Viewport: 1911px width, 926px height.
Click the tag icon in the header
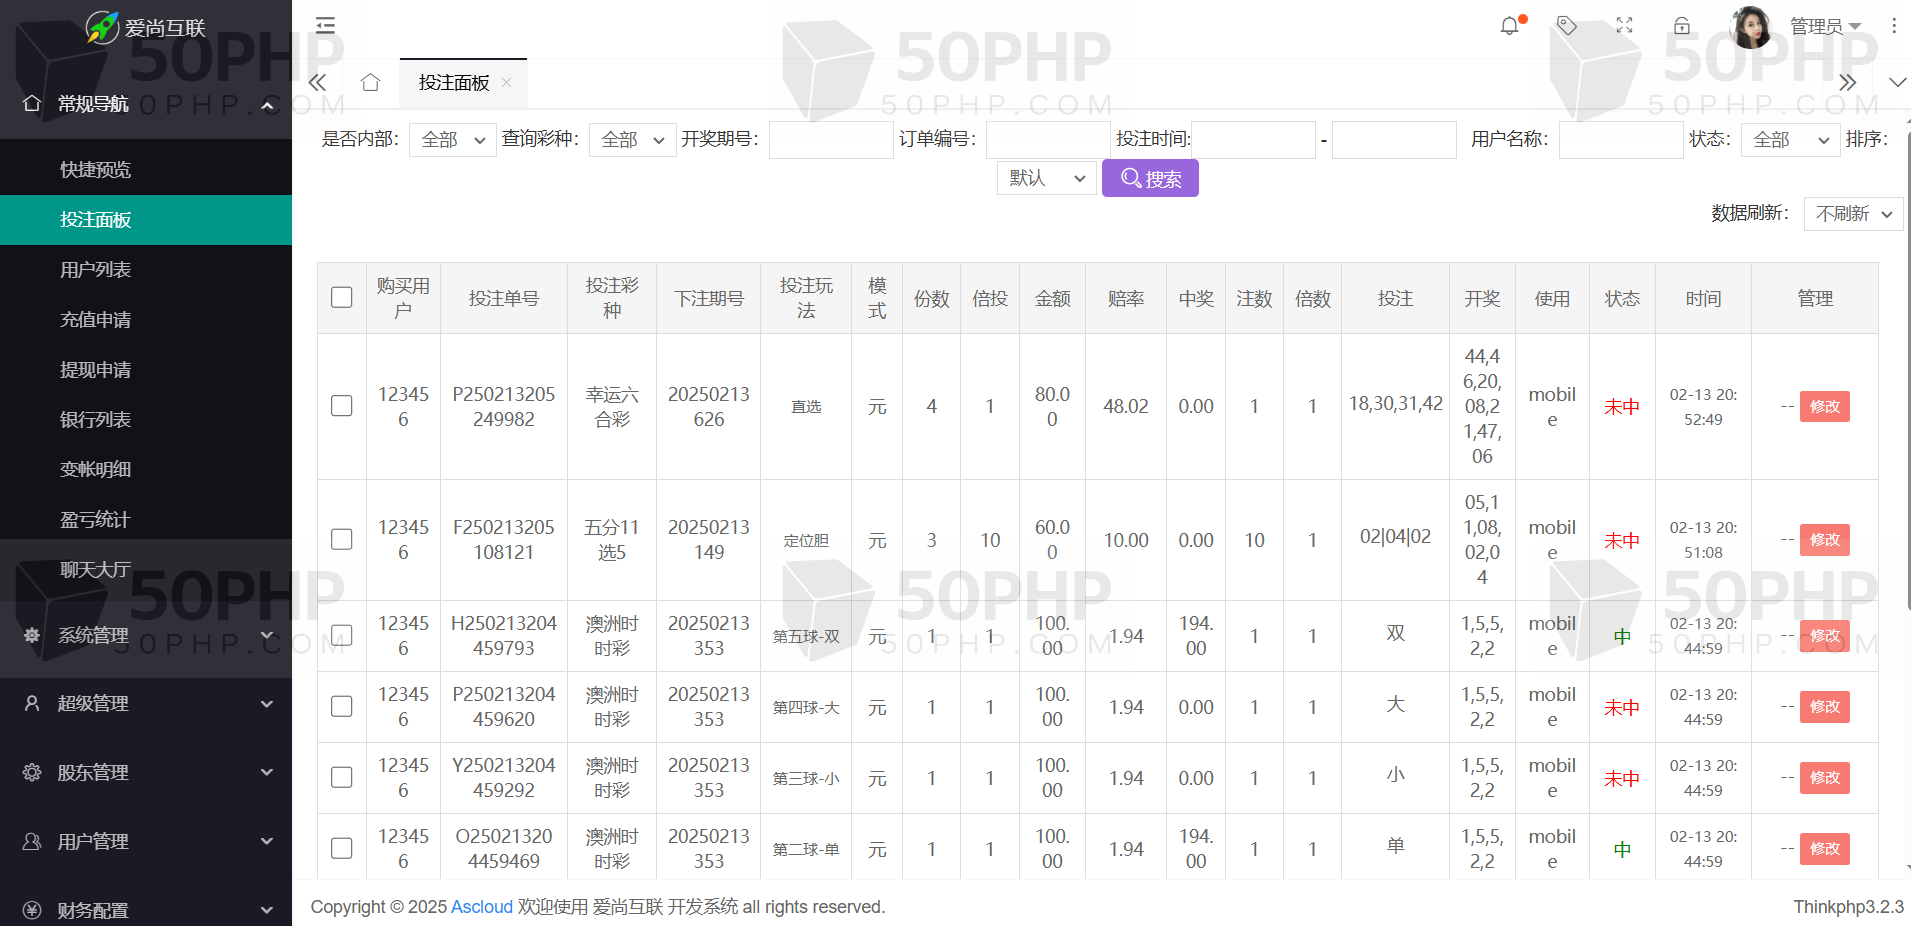pyautogui.click(x=1567, y=26)
